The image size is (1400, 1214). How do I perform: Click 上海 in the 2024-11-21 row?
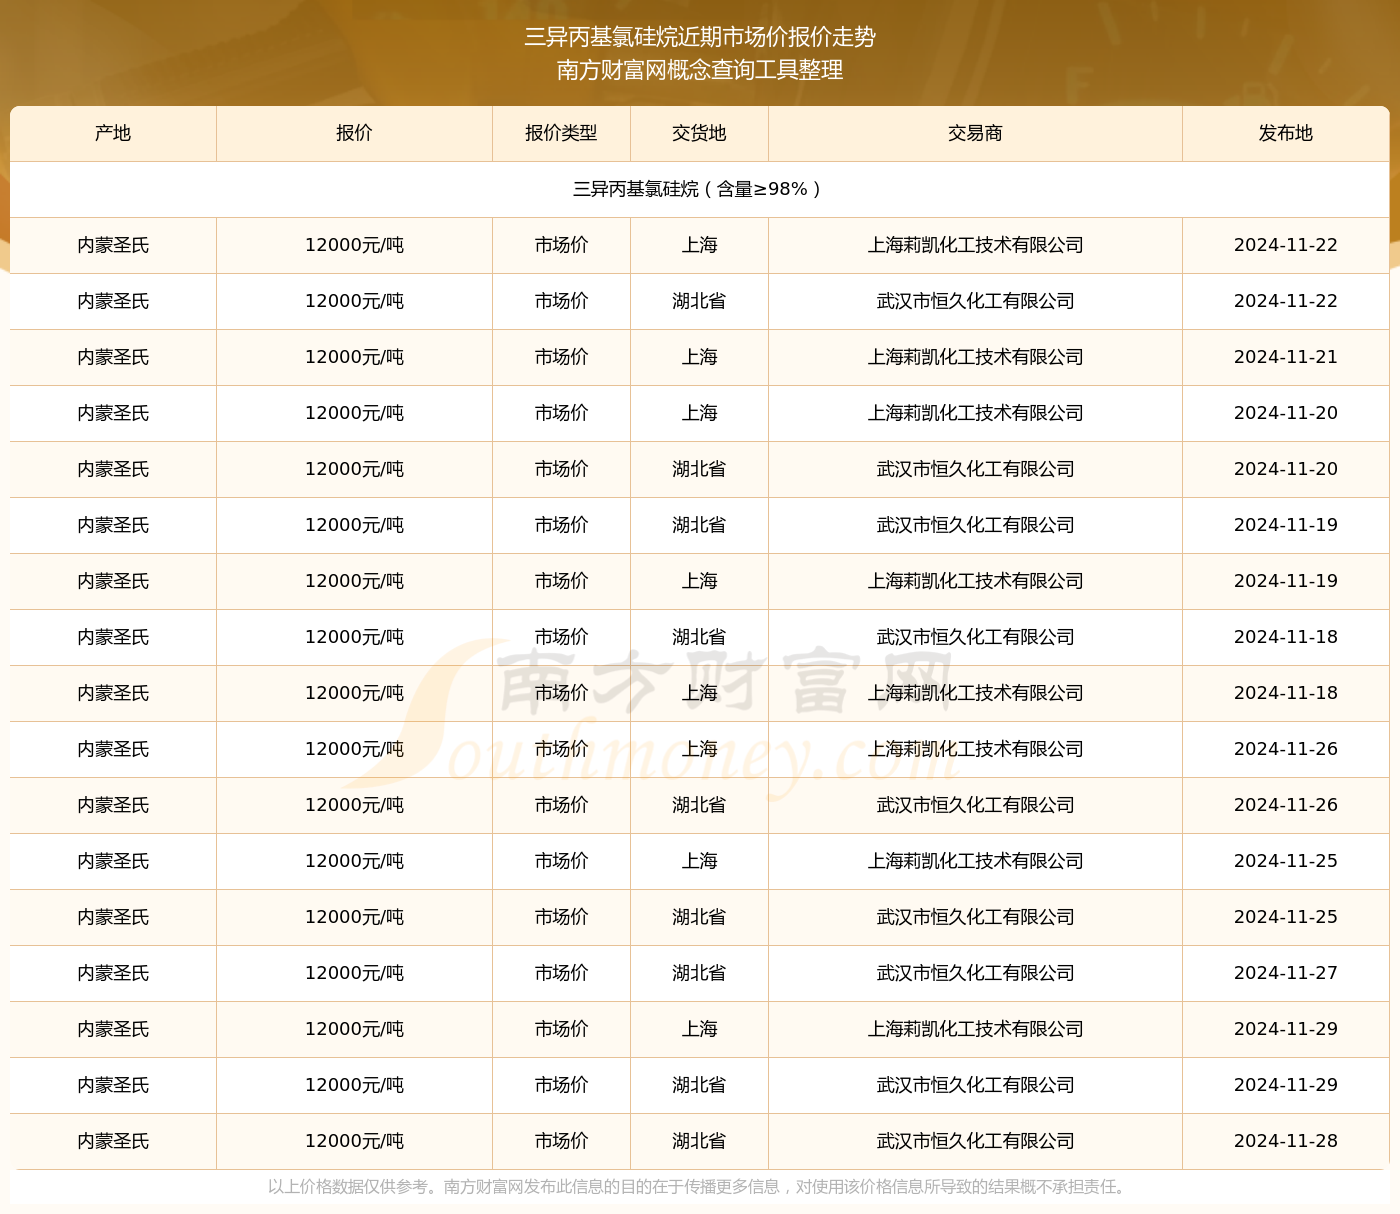click(x=699, y=357)
